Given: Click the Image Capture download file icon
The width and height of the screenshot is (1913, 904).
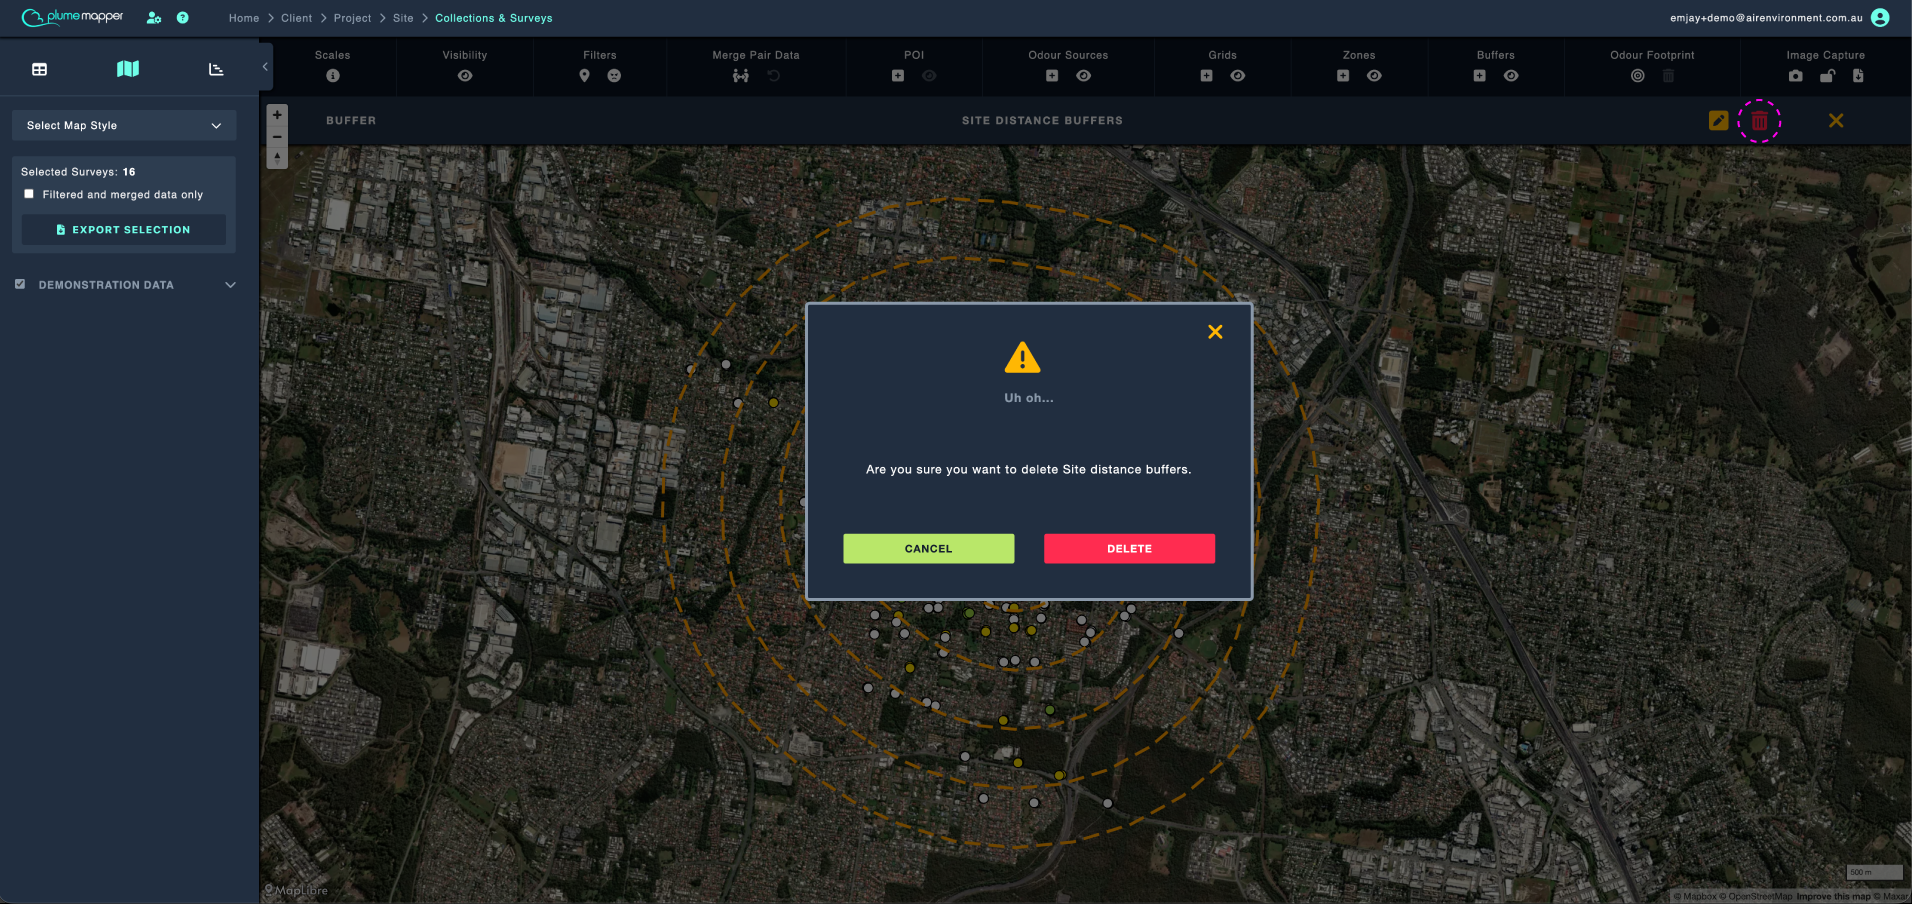Looking at the screenshot, I should (1858, 76).
